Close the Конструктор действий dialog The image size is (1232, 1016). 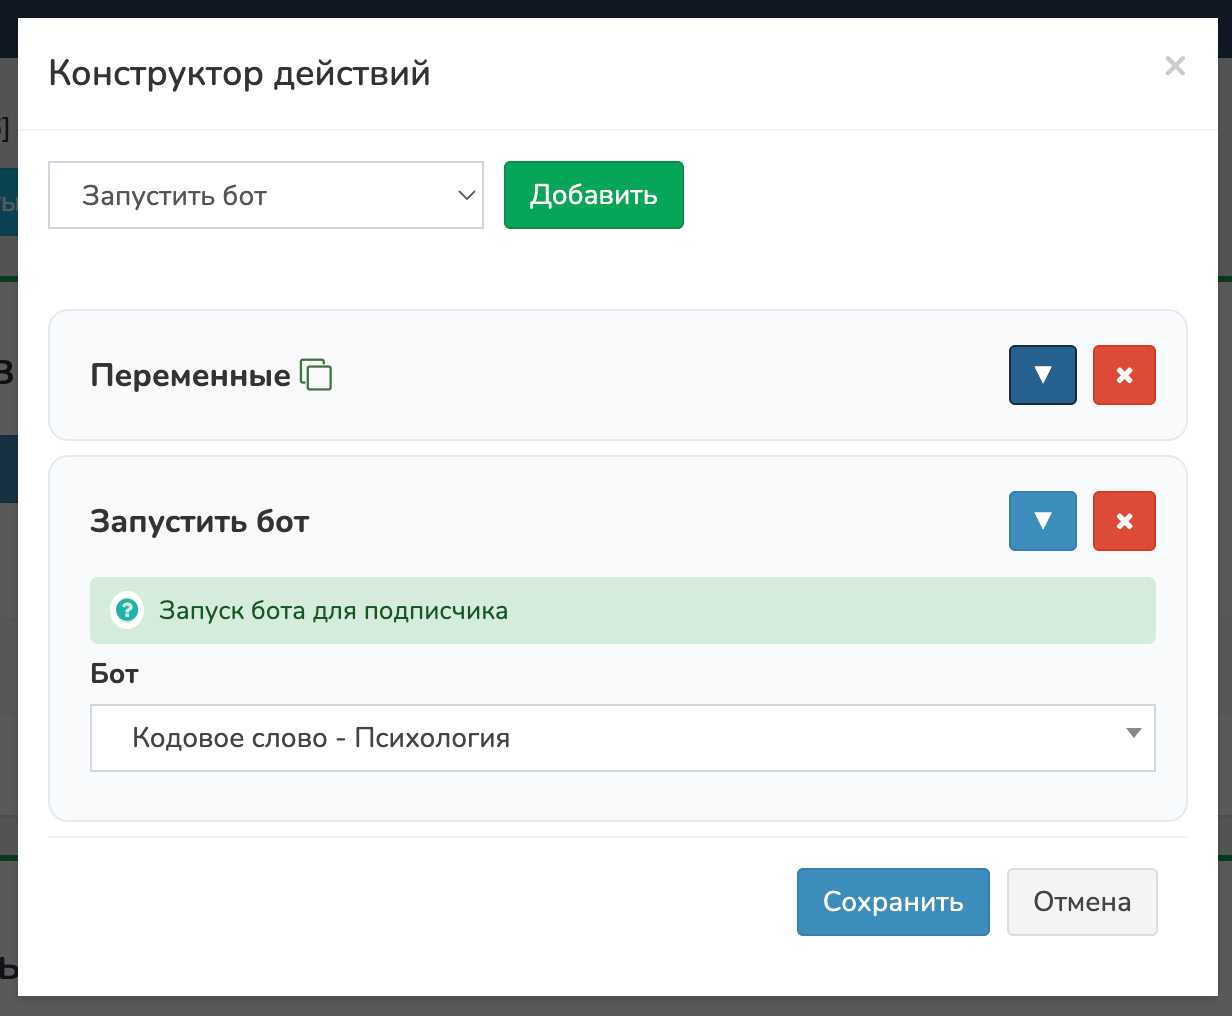(x=1175, y=66)
